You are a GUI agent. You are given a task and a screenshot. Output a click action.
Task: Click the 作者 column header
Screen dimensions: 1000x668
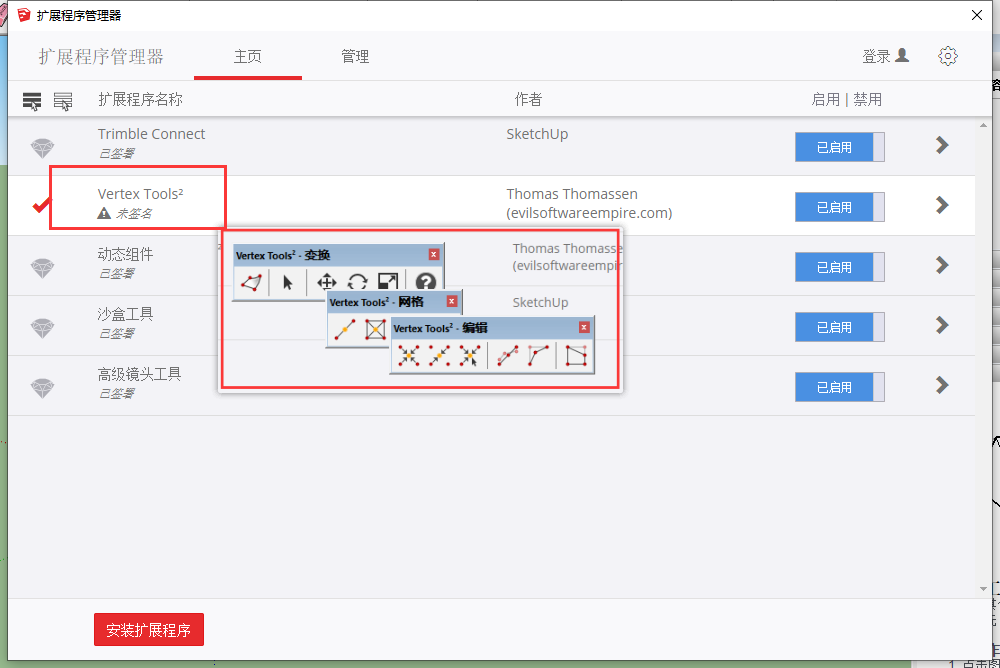tap(528, 100)
